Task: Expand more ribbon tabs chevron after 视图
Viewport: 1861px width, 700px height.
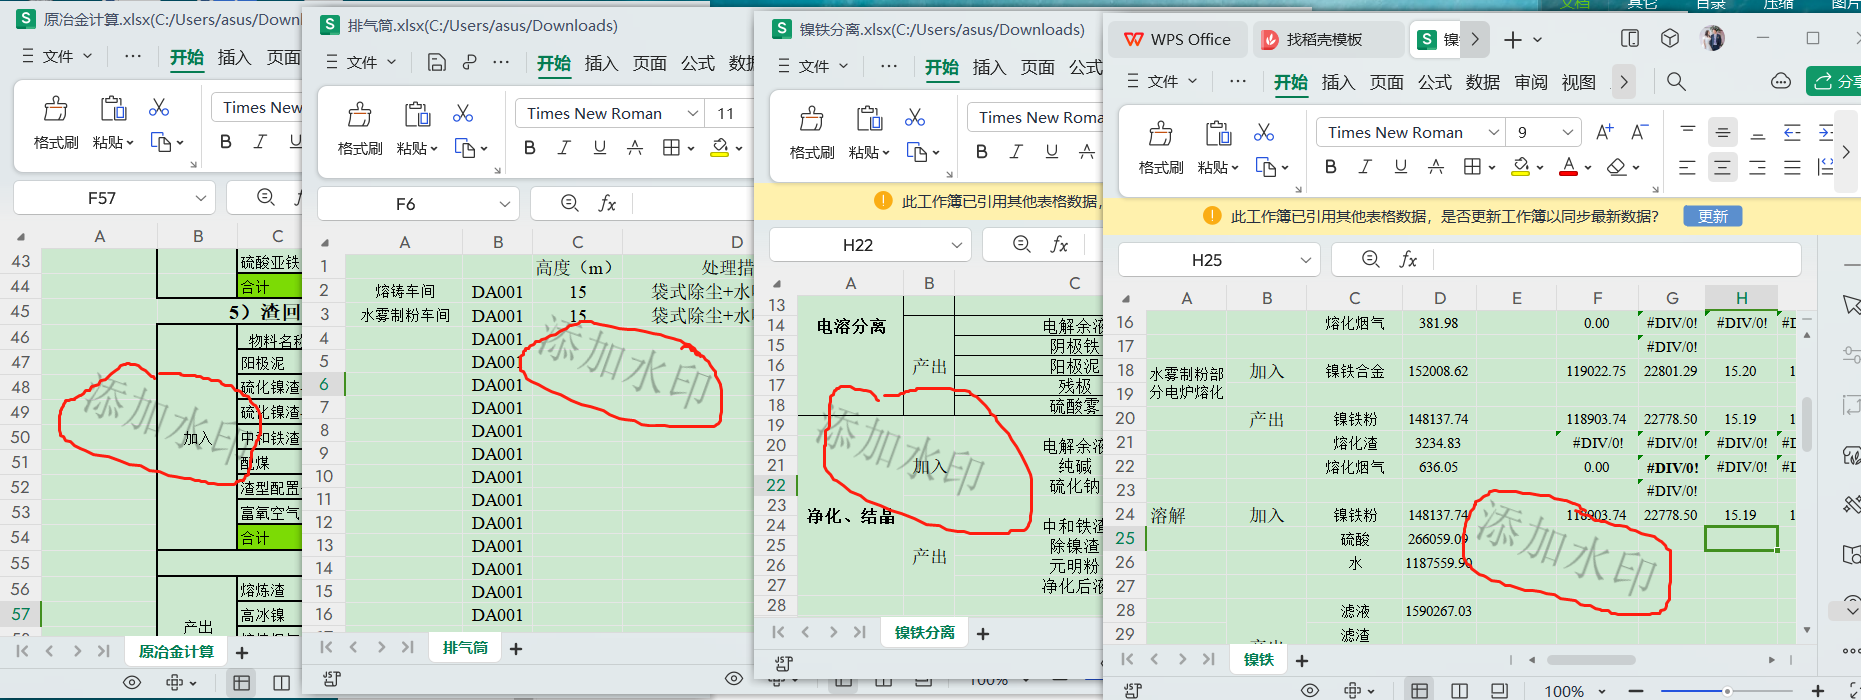Action: (x=1623, y=82)
